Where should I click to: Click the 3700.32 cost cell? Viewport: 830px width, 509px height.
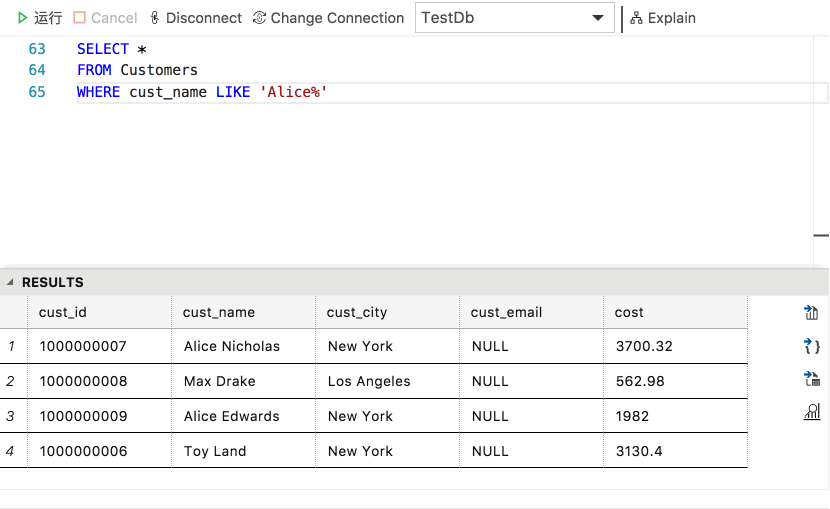click(675, 346)
